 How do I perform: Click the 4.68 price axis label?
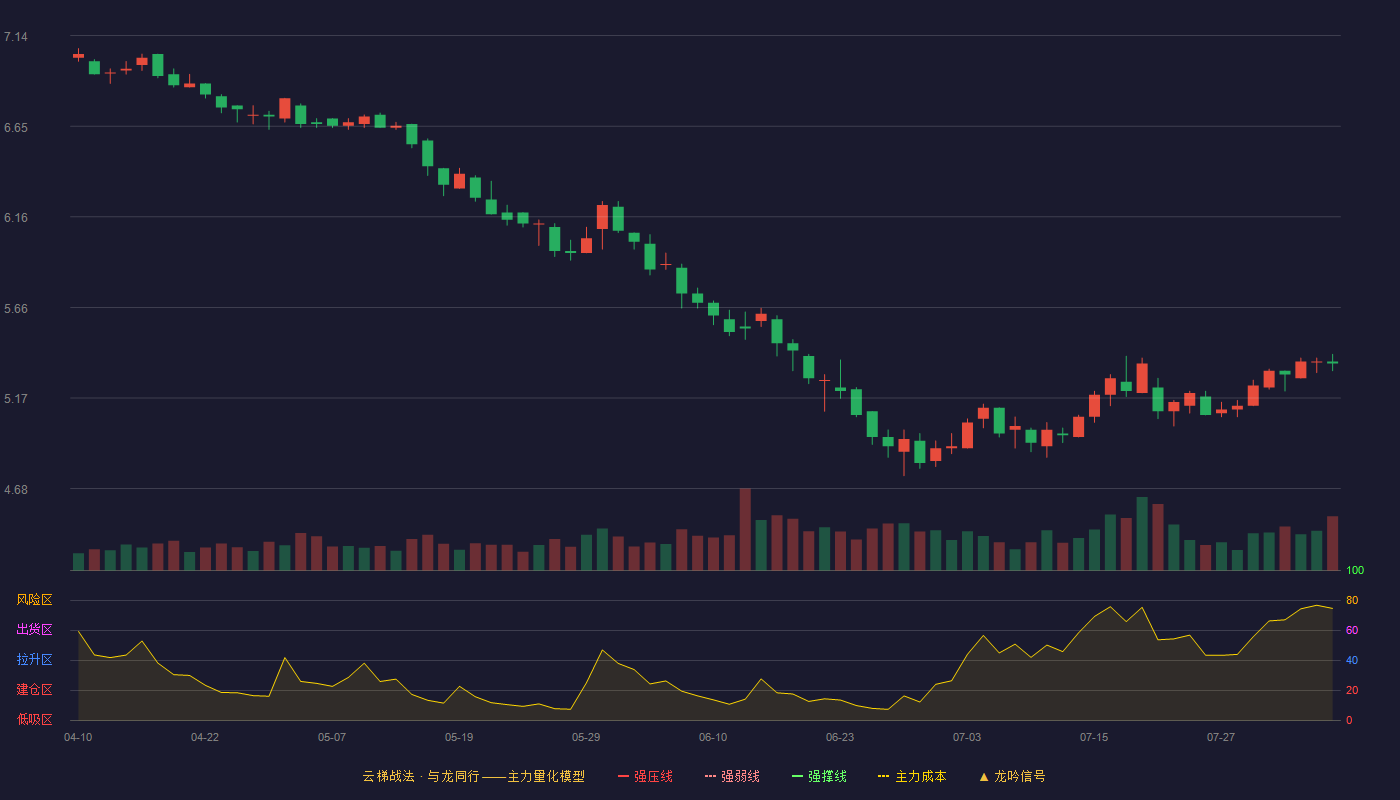(x=16, y=490)
